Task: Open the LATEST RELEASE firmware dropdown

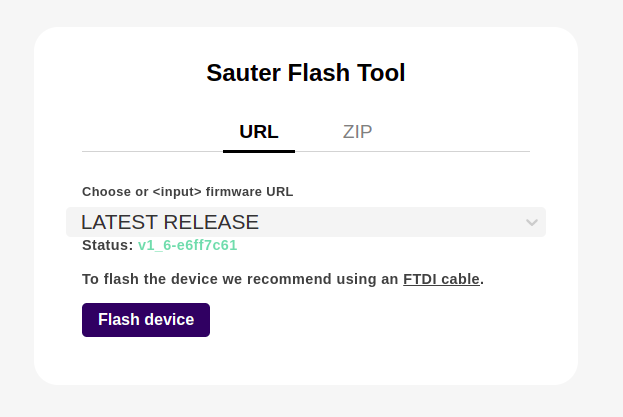Action: pos(305,222)
